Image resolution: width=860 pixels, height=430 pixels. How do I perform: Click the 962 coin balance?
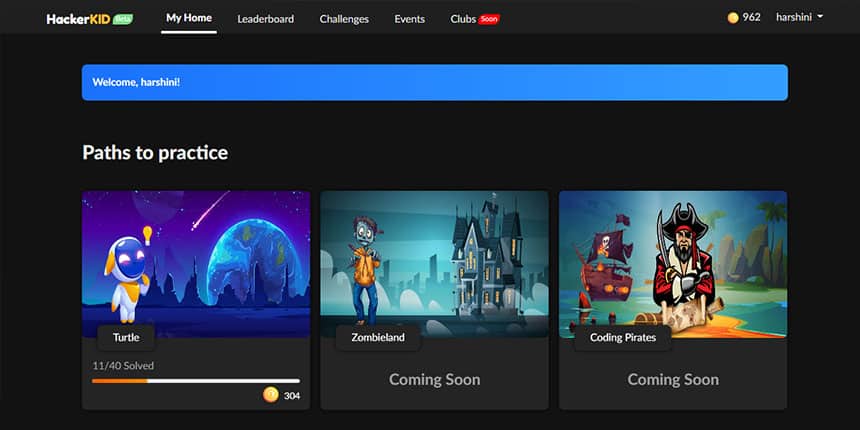[751, 18]
